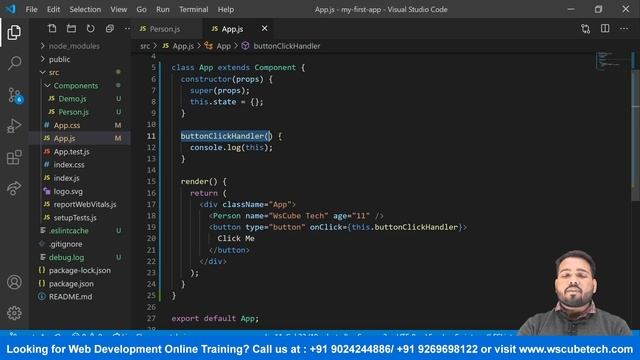Open .gitignore in the file tree

coord(65,244)
